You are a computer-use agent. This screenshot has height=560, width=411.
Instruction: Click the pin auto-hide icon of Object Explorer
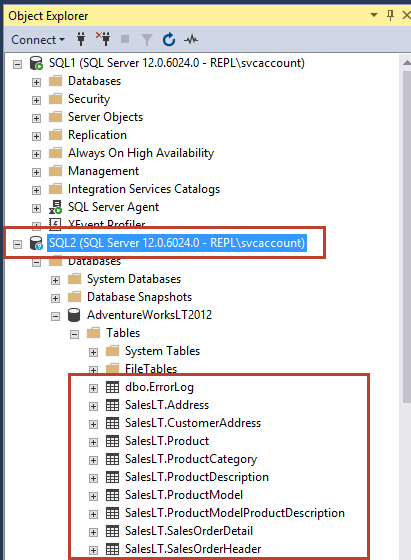pos(390,15)
